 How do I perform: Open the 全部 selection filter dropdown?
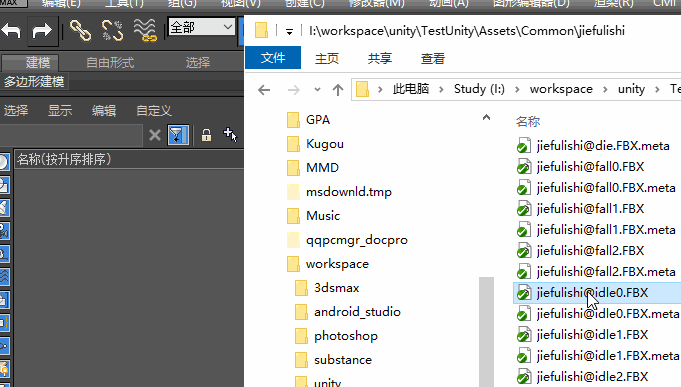pos(202,27)
